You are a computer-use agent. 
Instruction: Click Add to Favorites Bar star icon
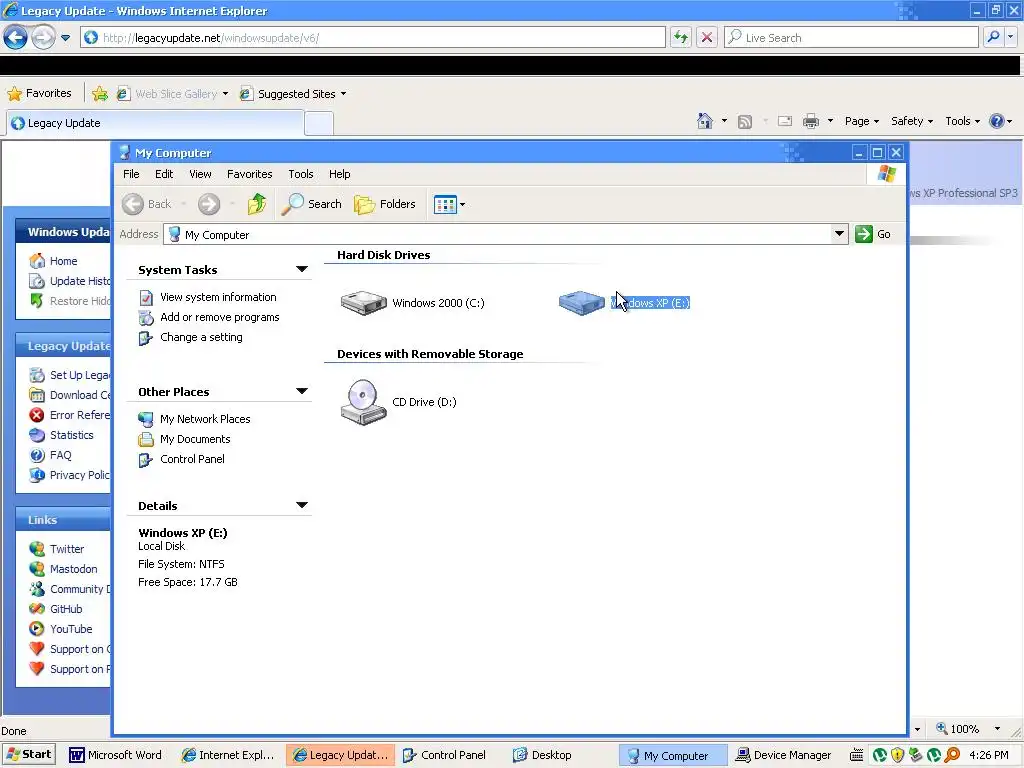pyautogui.click(x=100, y=93)
